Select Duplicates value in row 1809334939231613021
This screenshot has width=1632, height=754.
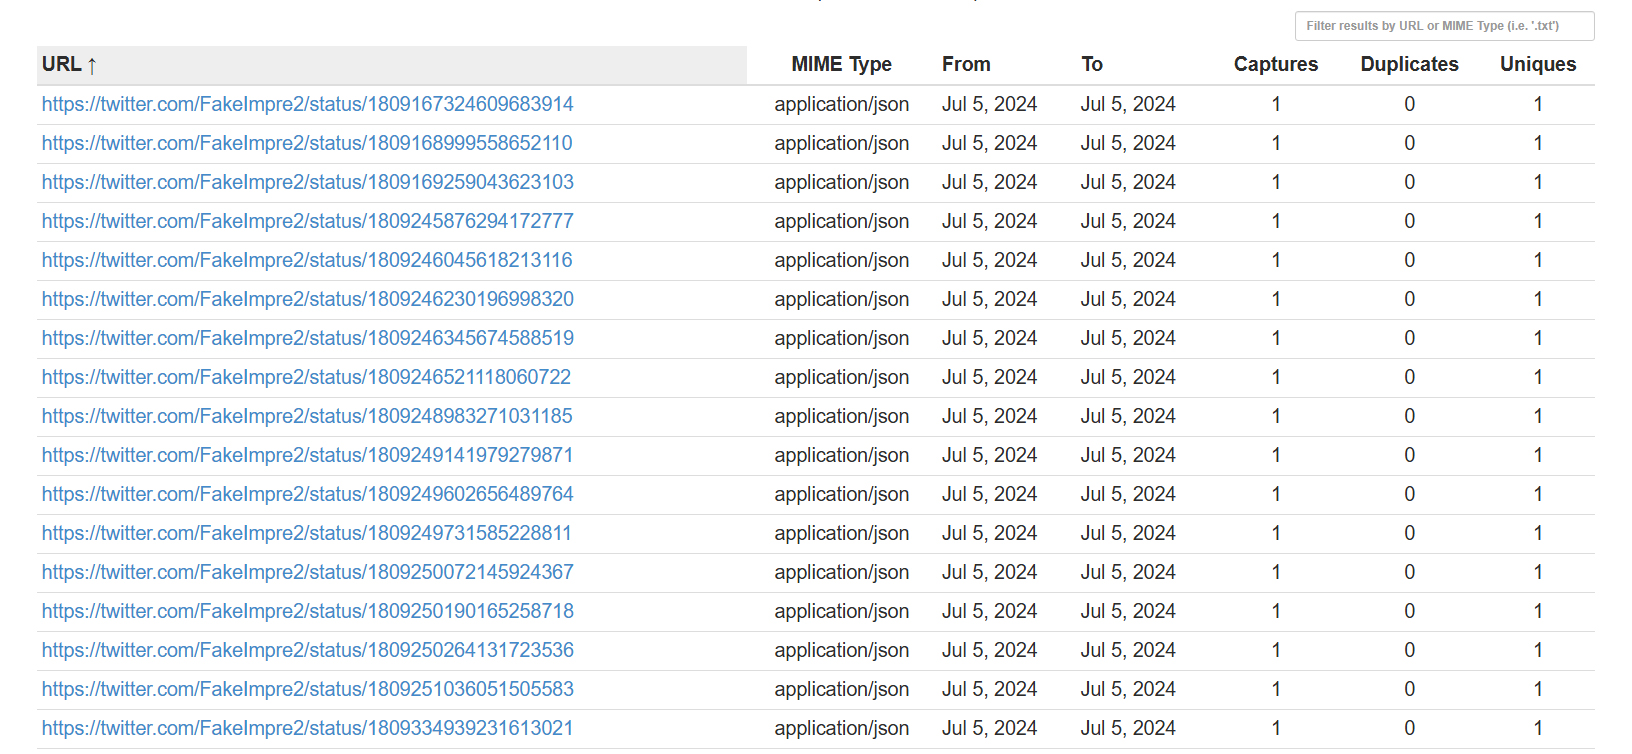click(1409, 728)
